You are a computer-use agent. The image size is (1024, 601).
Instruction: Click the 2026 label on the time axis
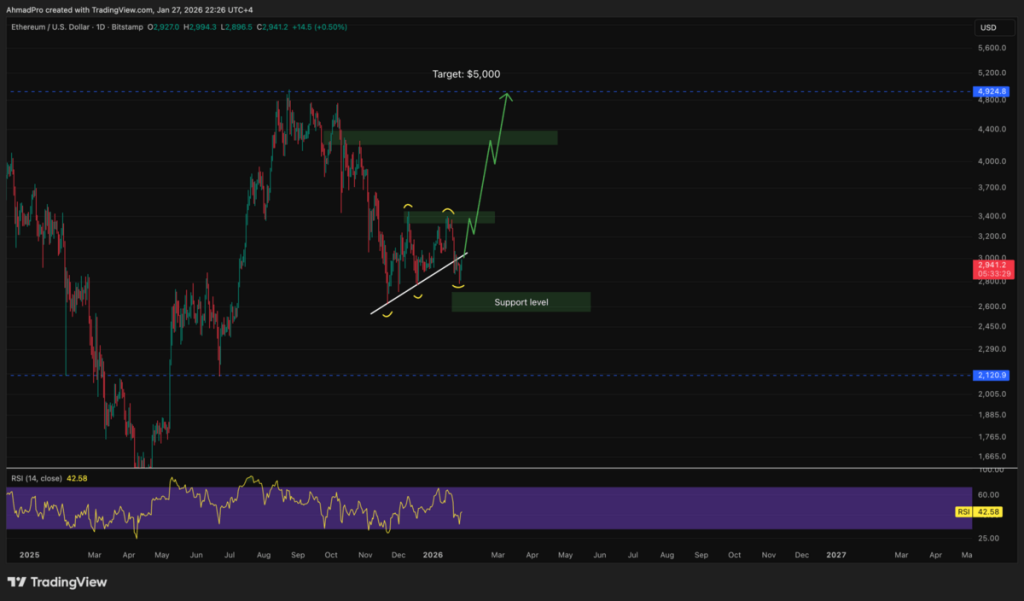tap(434, 554)
